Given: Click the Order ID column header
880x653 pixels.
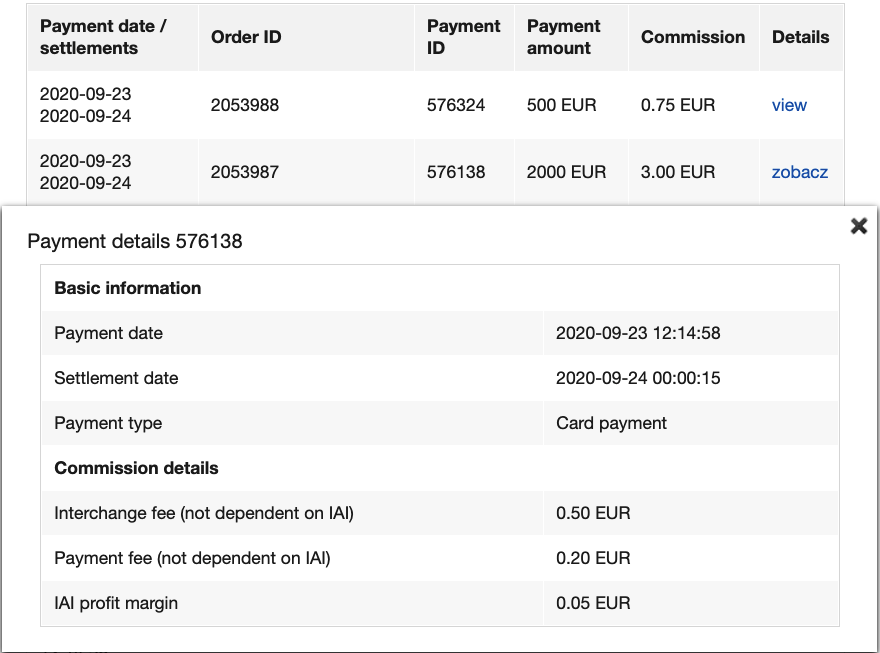Looking at the screenshot, I should coord(246,37).
